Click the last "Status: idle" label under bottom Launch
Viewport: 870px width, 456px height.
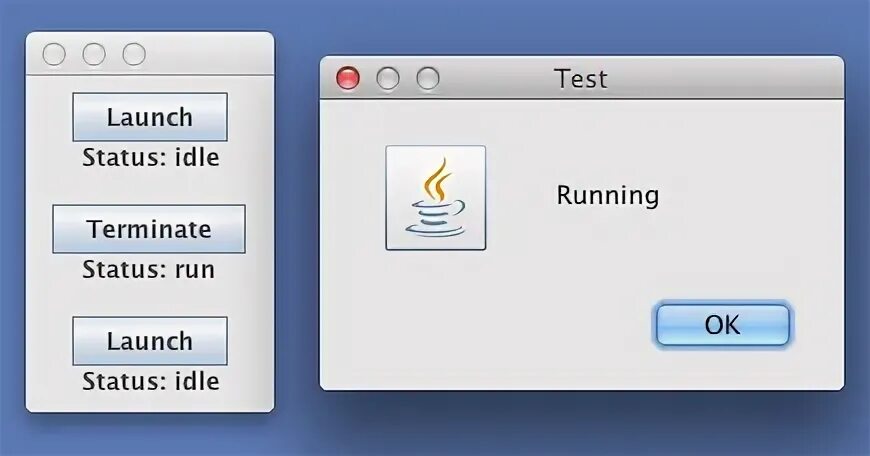click(x=151, y=381)
